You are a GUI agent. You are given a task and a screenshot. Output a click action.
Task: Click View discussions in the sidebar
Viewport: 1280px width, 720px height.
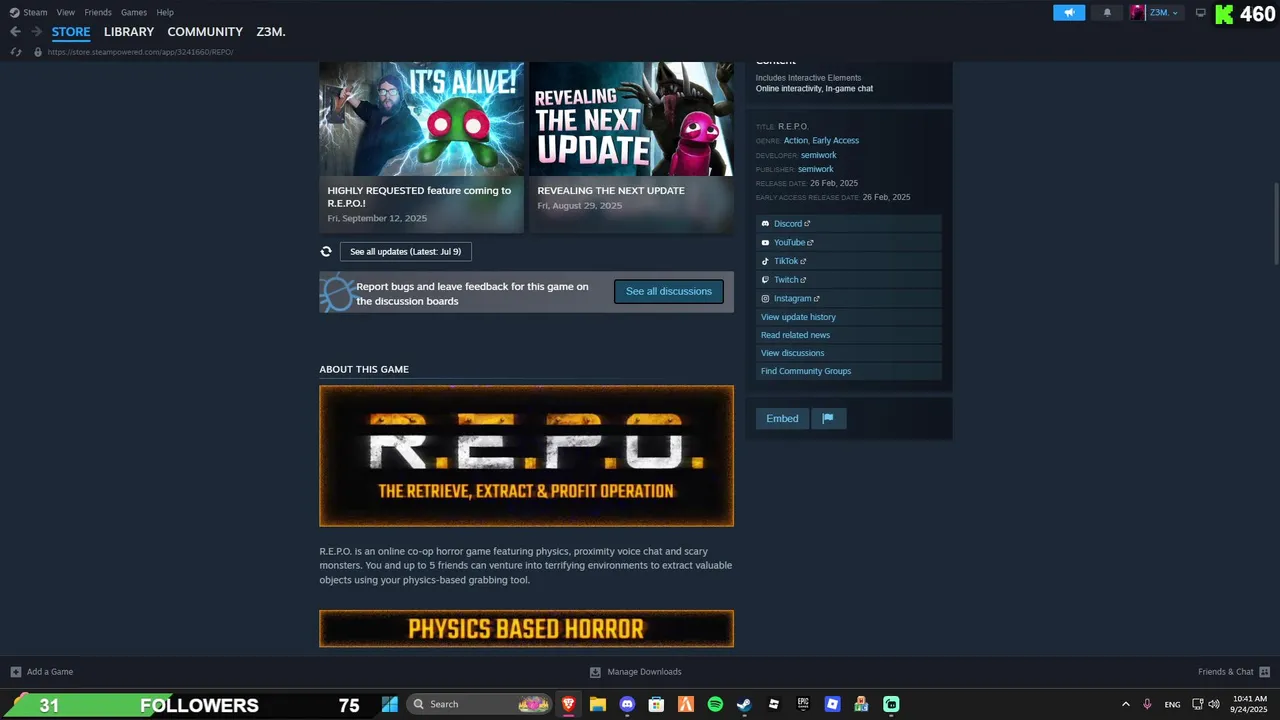click(x=849, y=353)
